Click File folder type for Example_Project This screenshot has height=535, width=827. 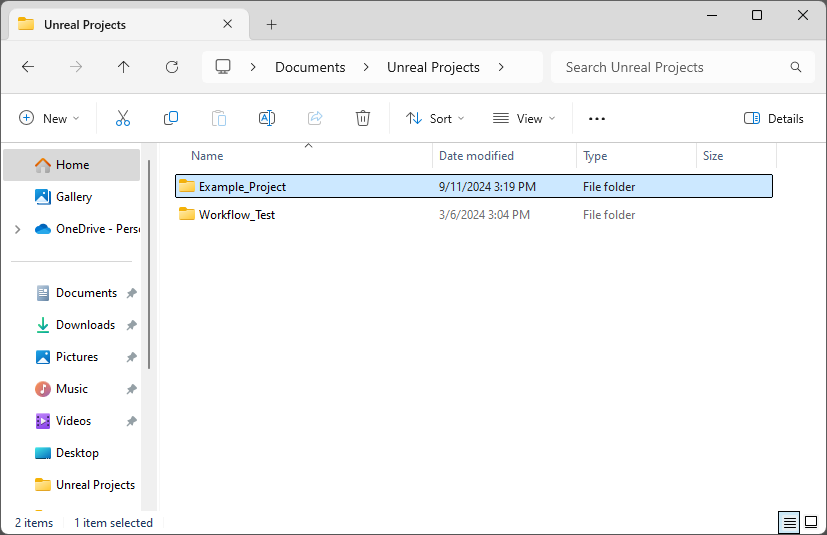609,187
